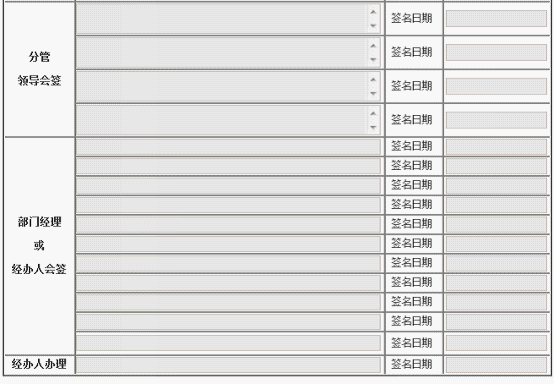Click last 部门经理或经办人会签 signature field
This screenshot has height=384, width=554.
click(228, 343)
